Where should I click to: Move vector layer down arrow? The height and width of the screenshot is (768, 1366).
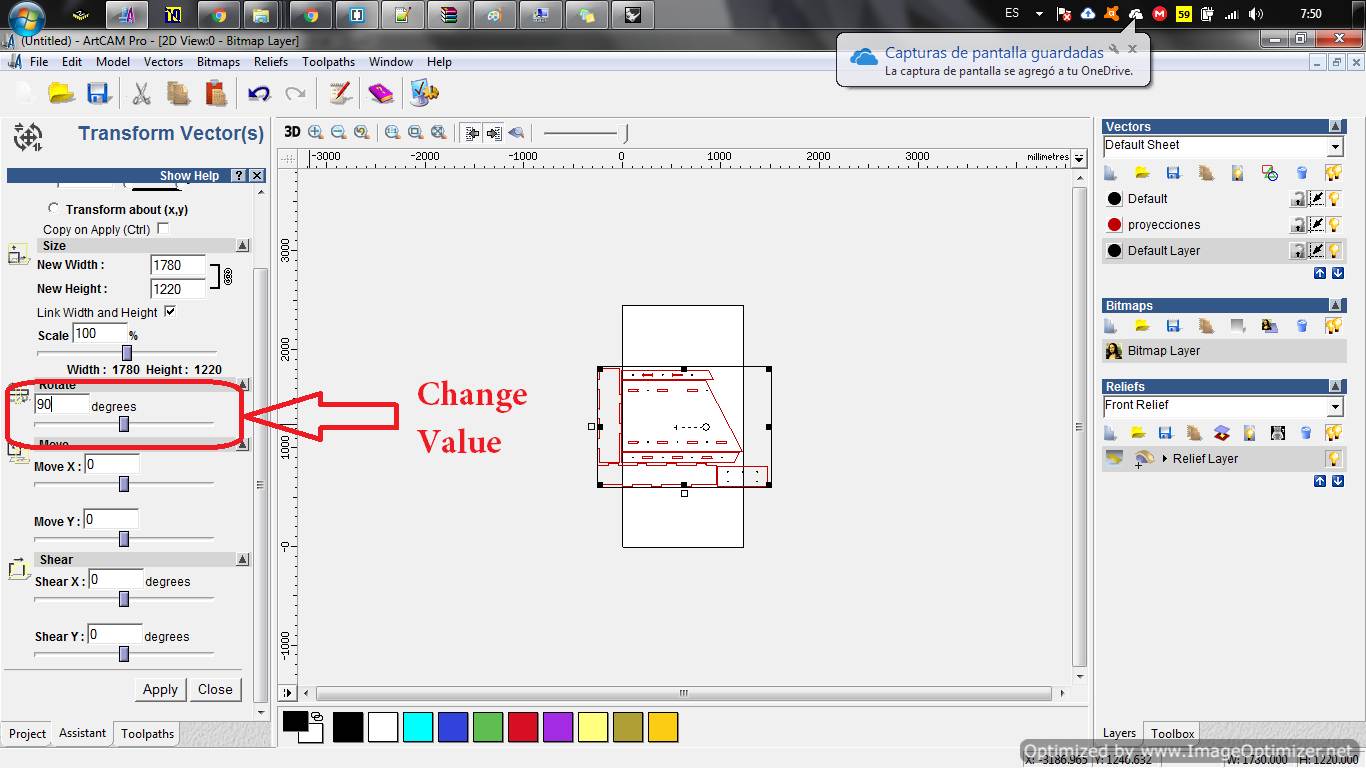tap(1338, 273)
